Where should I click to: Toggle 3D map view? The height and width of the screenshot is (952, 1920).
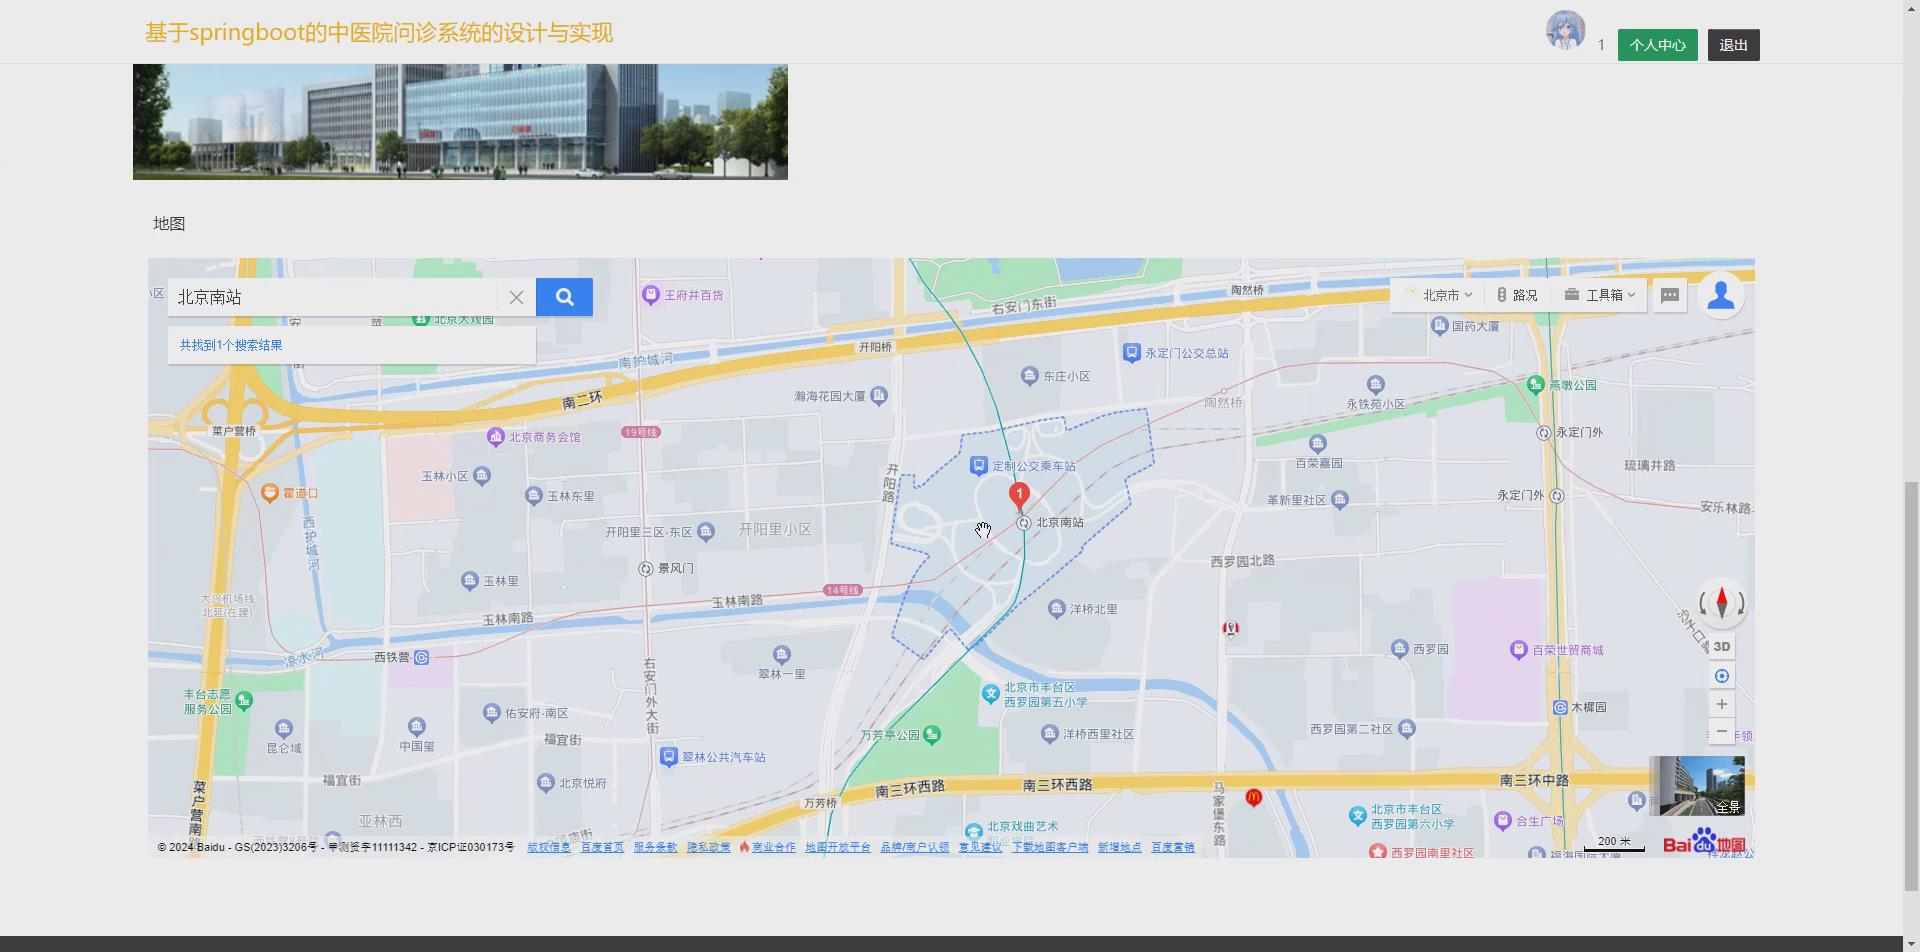coord(1722,647)
